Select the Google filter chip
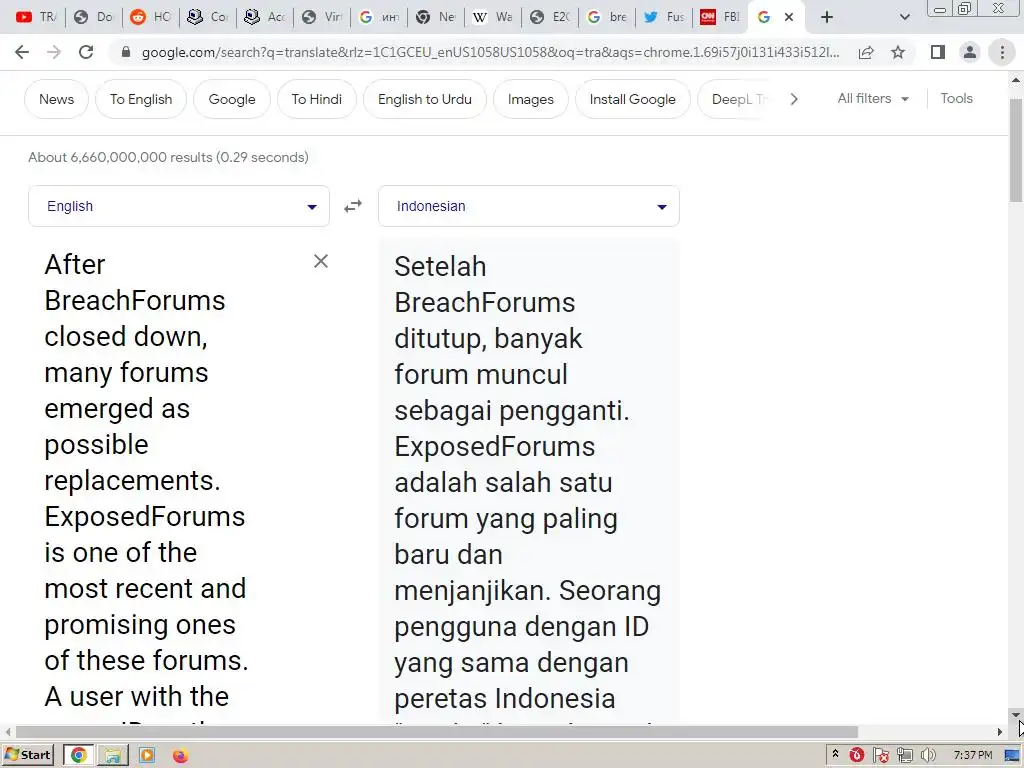The height and width of the screenshot is (768, 1024). (x=232, y=99)
